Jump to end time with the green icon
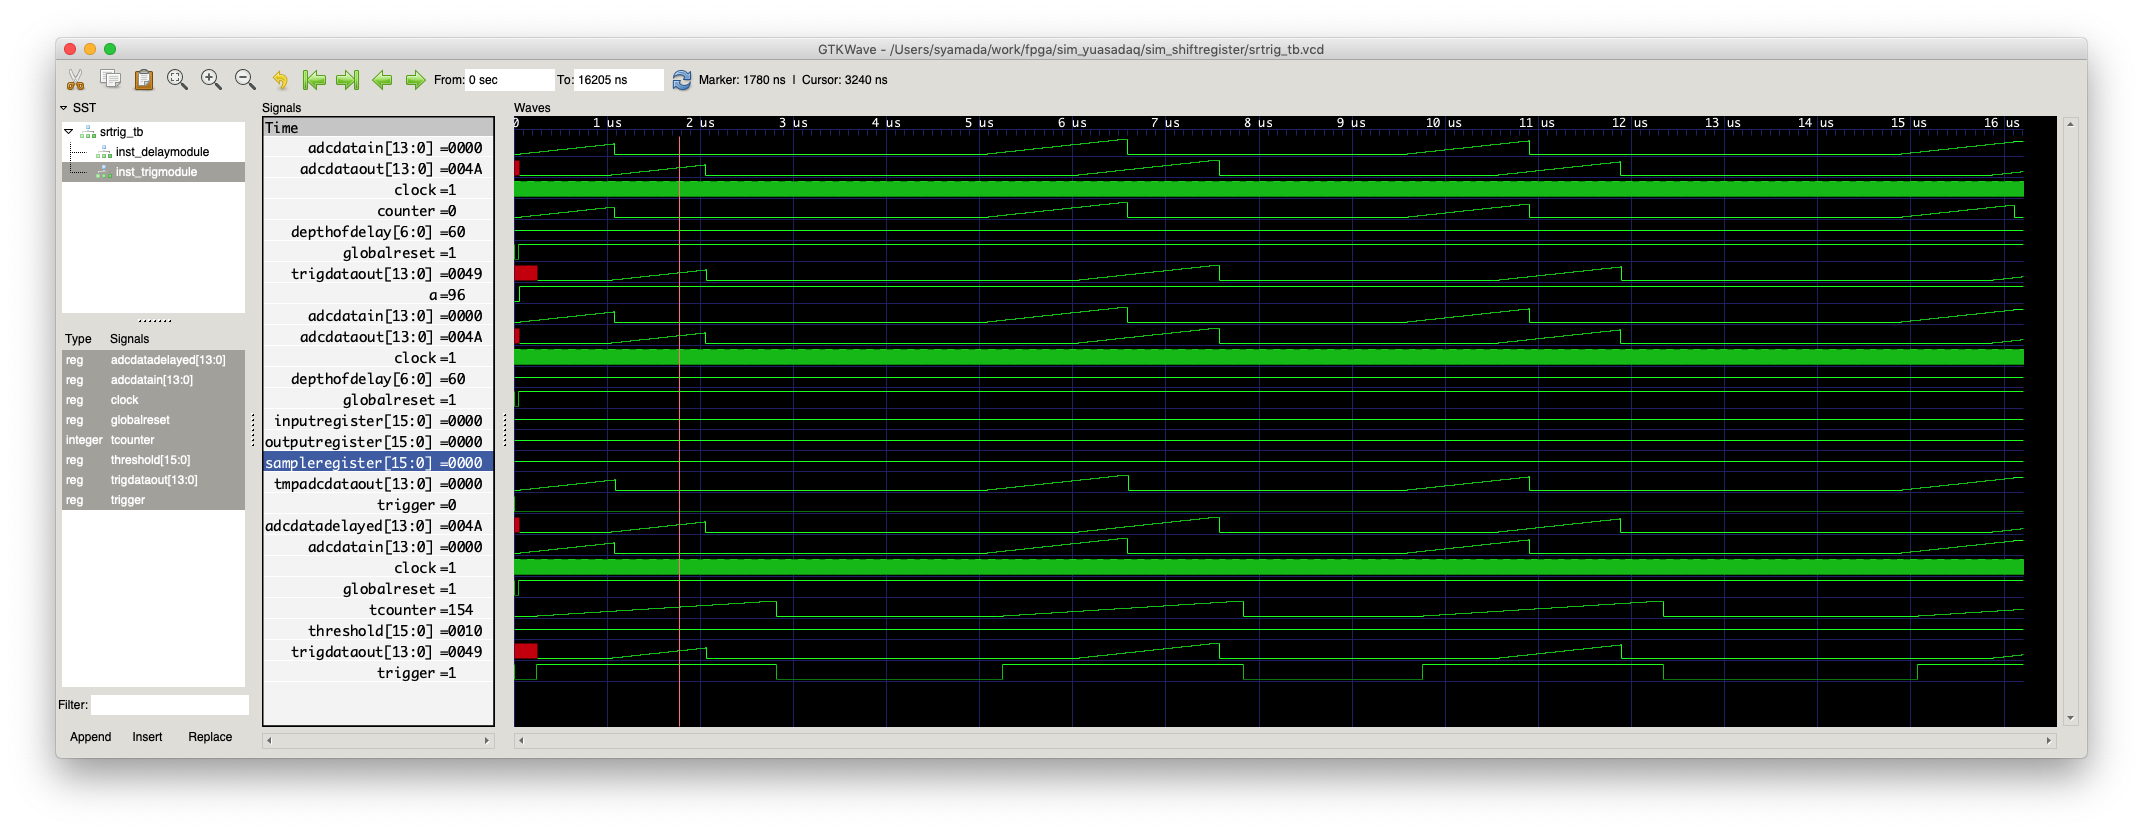This screenshot has height=832, width=2143. (x=347, y=80)
